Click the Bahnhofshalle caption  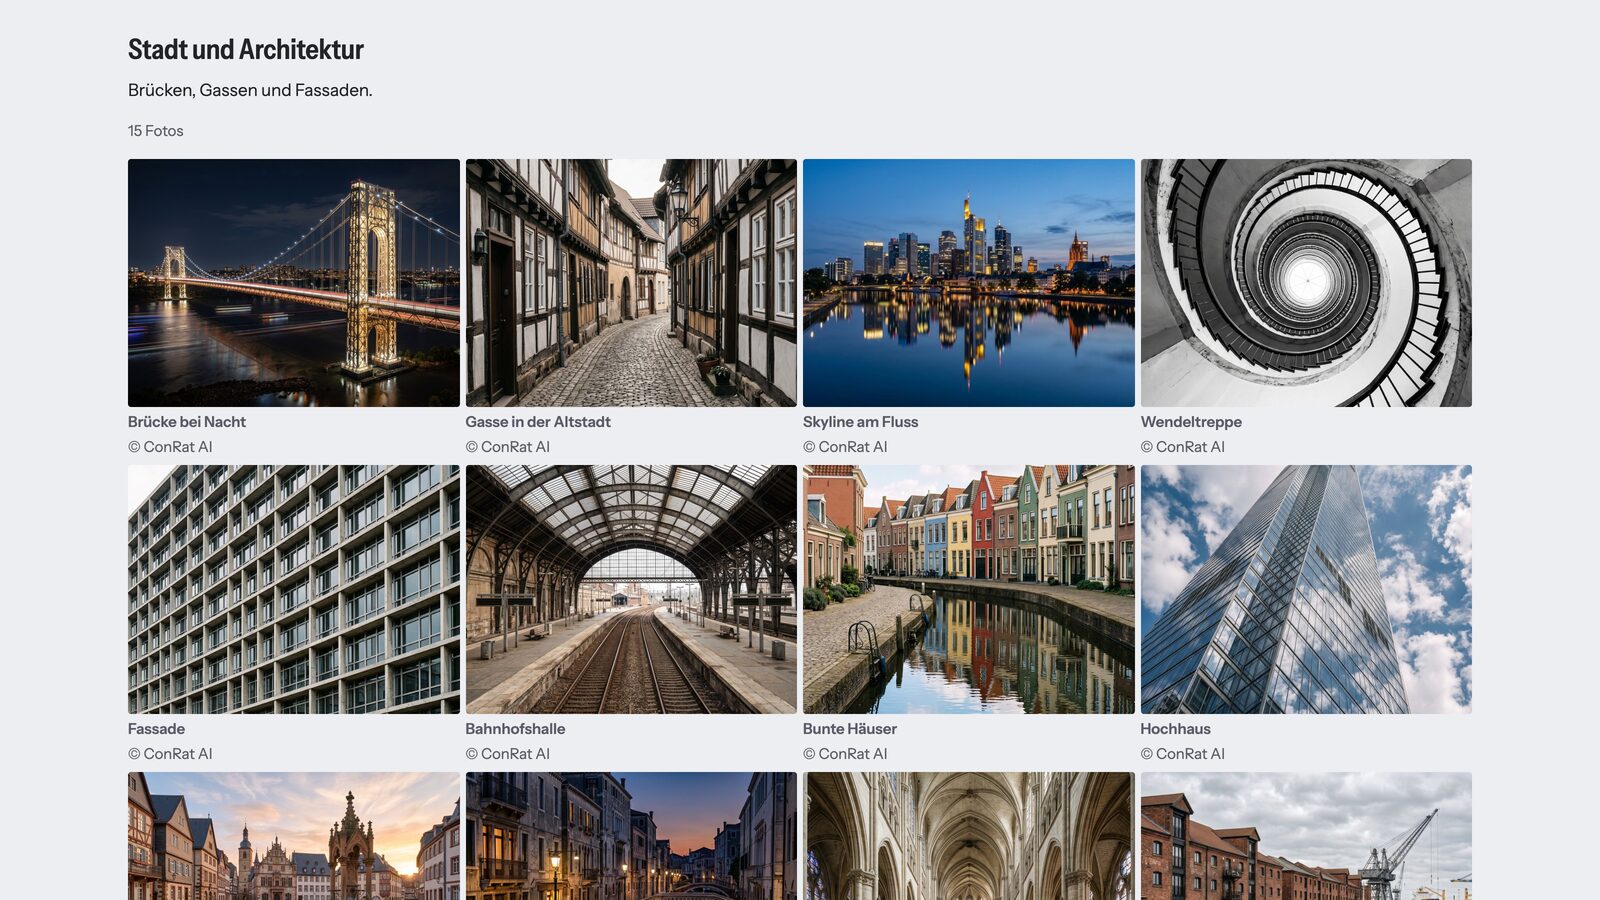(x=515, y=729)
